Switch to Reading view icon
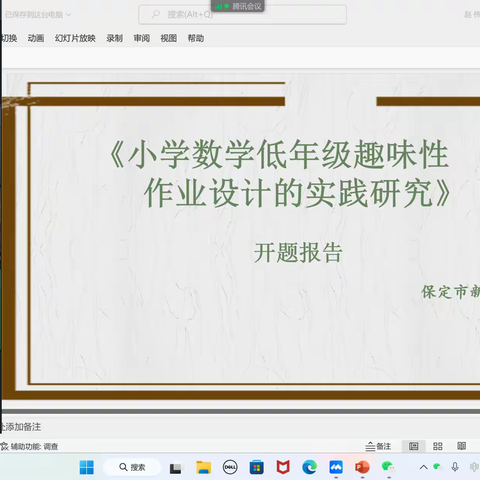The image size is (480, 480). tap(462, 446)
